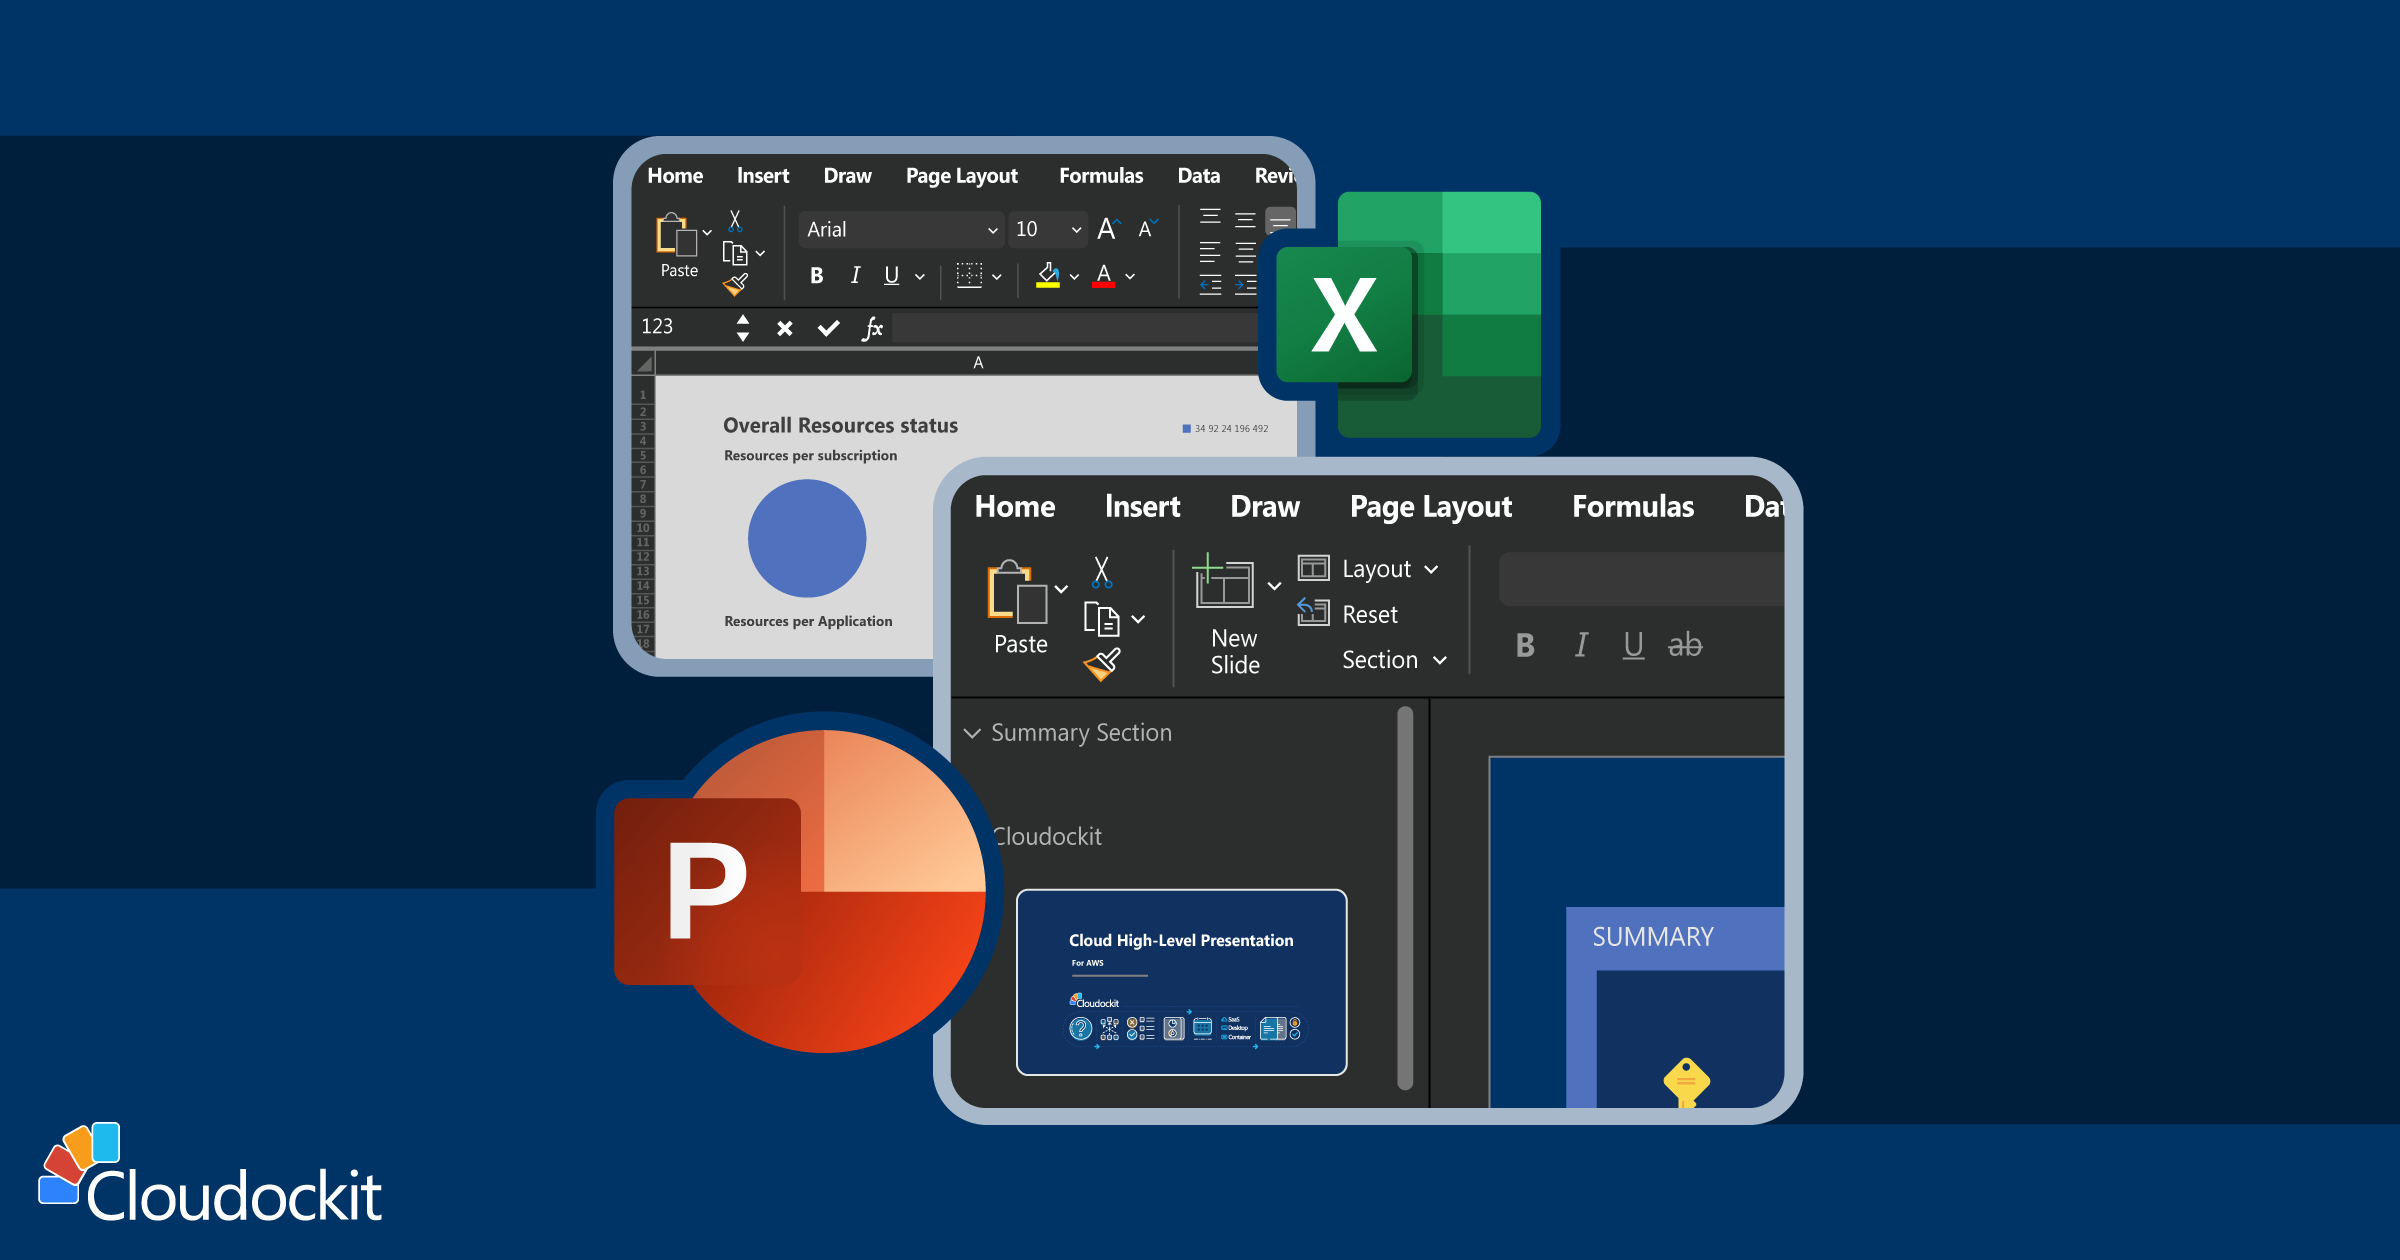Open the Formulas tab in Excel
The image size is (2400, 1260).
1101,176
